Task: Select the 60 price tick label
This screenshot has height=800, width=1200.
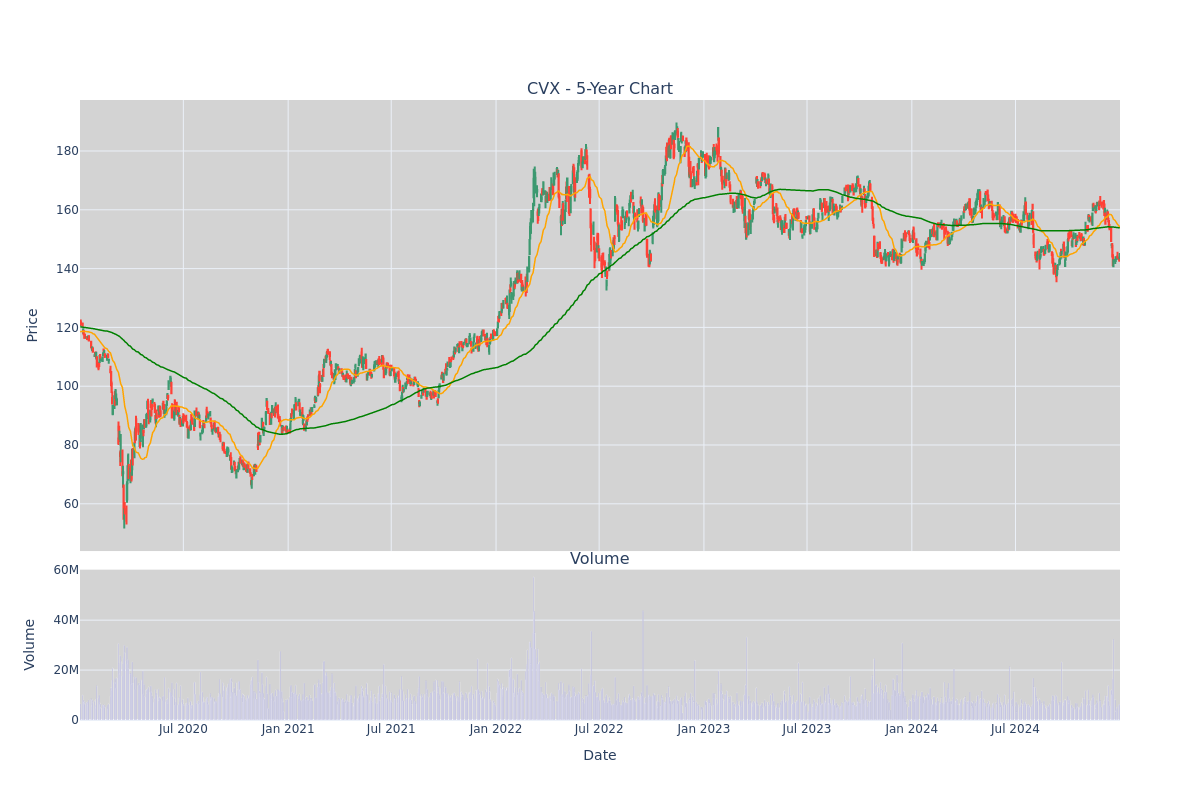Action: [71, 504]
